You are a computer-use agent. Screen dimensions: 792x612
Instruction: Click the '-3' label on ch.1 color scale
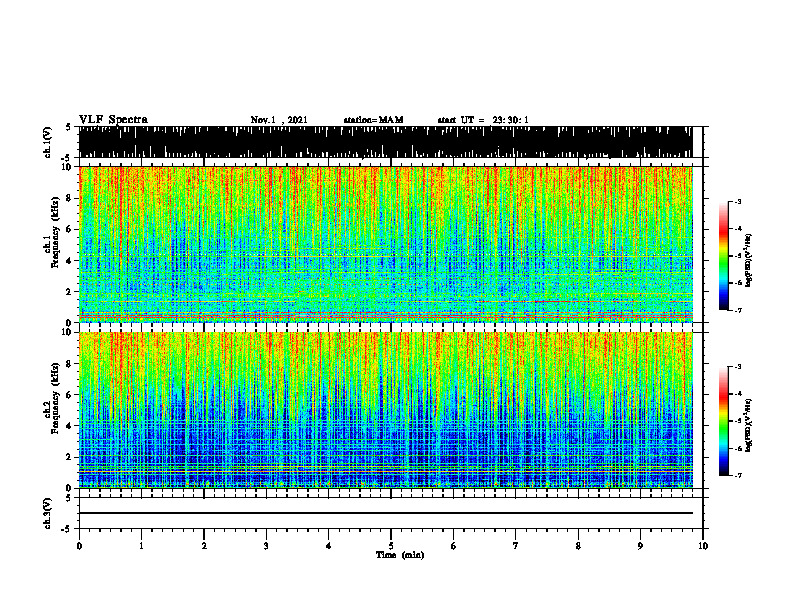click(x=737, y=201)
